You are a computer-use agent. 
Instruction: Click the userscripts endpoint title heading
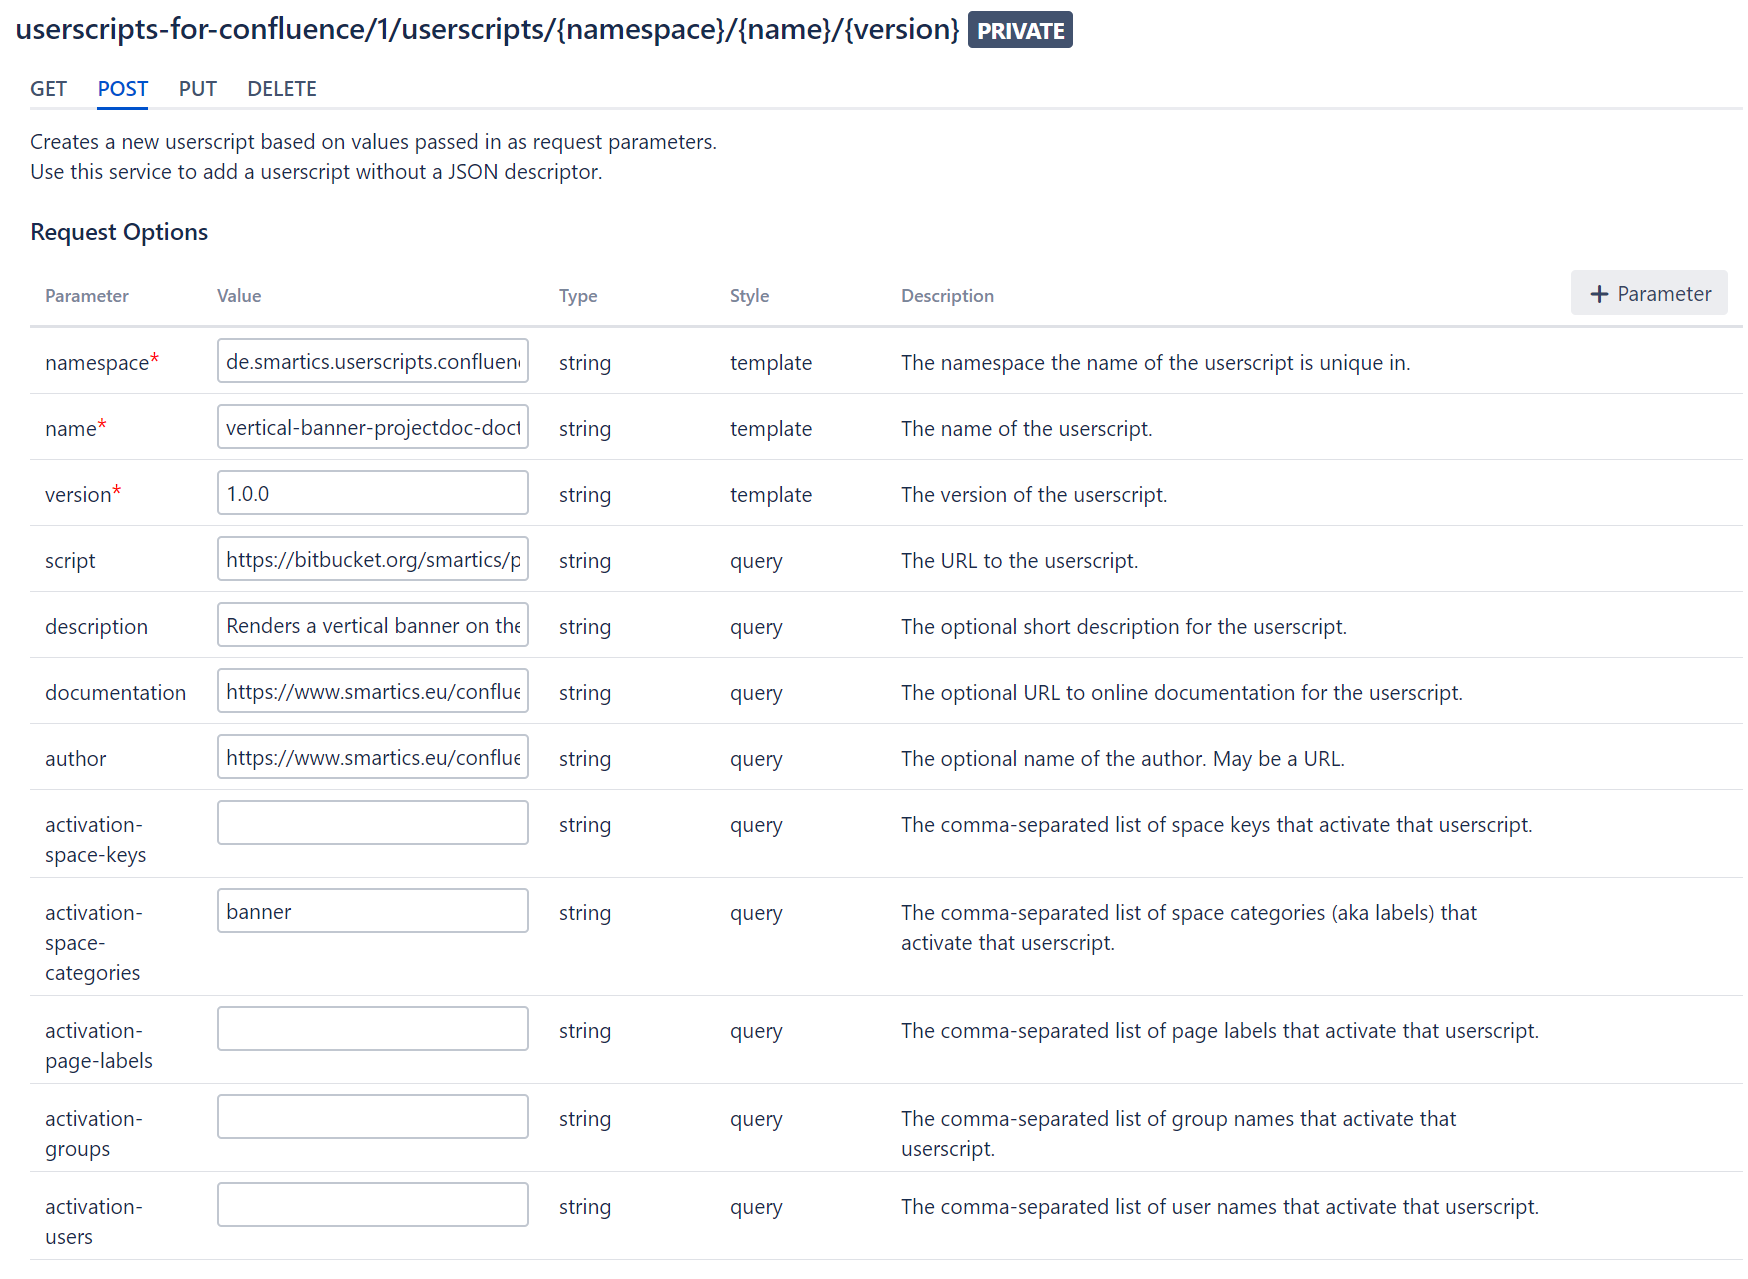(x=485, y=29)
